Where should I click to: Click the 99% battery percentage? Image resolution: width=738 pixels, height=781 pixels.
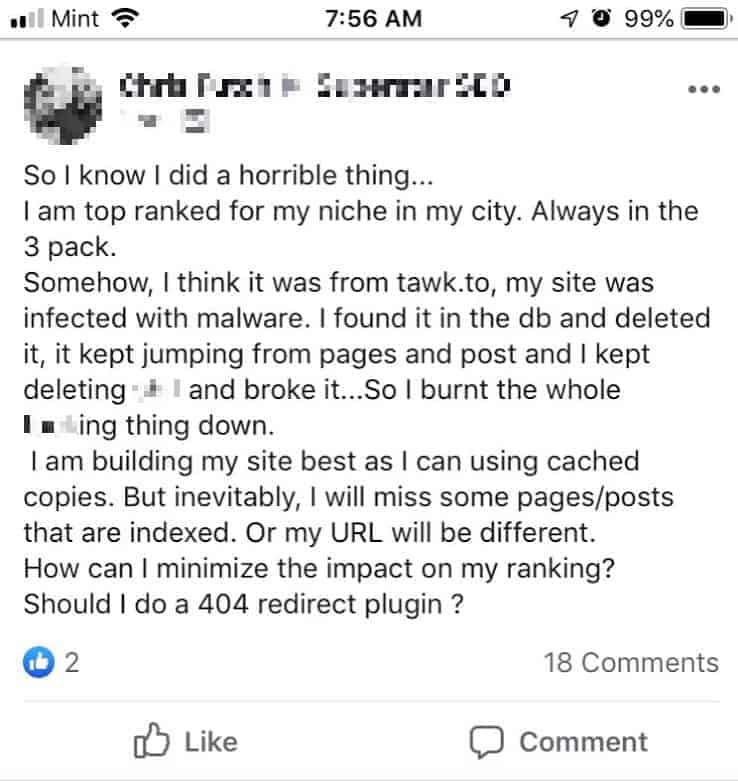(x=650, y=18)
